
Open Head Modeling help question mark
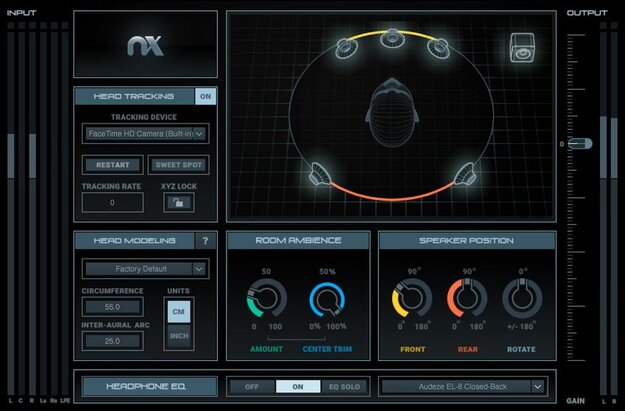click(x=205, y=241)
